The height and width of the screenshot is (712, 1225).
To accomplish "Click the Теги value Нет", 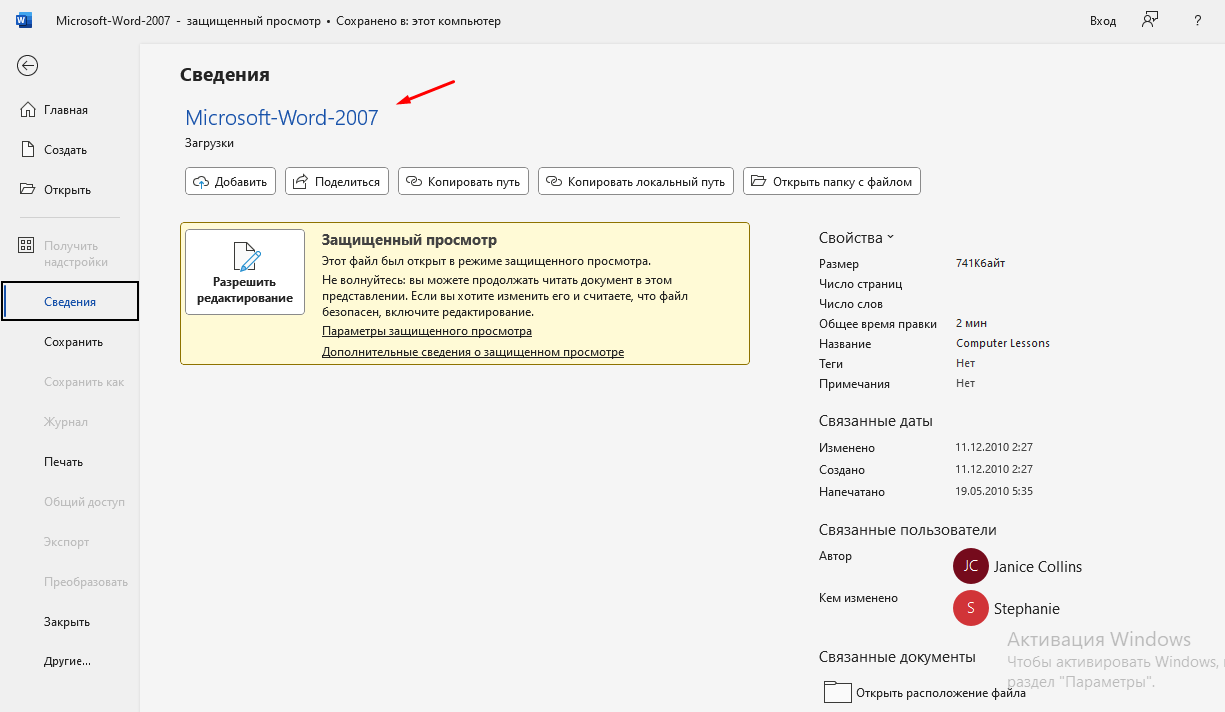I will pyautogui.click(x=965, y=363).
